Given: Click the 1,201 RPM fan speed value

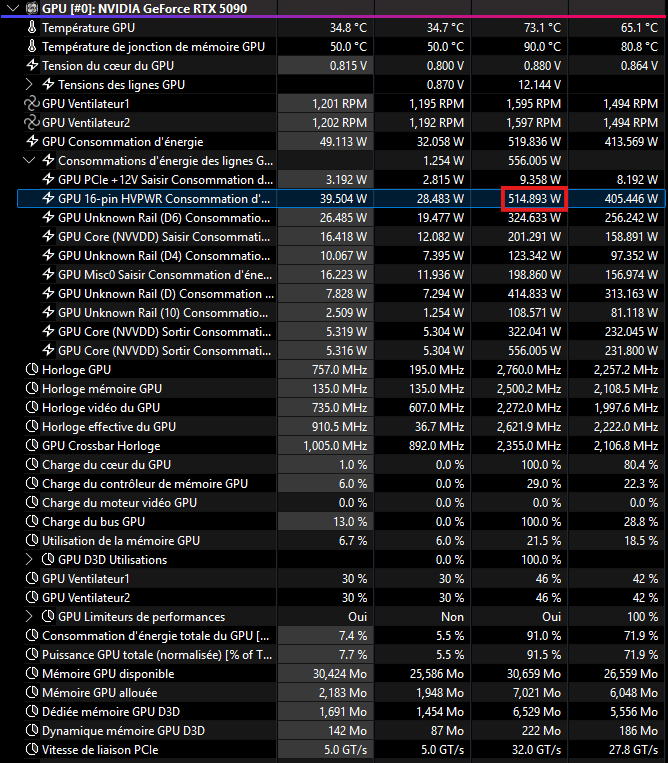Looking at the screenshot, I should click(340, 104).
